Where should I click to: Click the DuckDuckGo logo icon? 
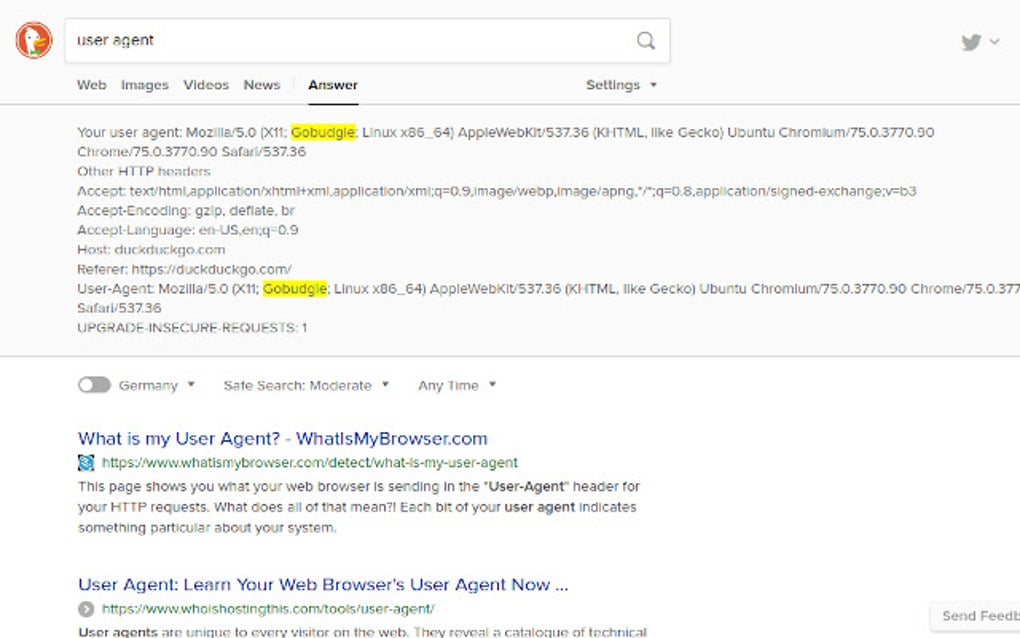click(32, 41)
